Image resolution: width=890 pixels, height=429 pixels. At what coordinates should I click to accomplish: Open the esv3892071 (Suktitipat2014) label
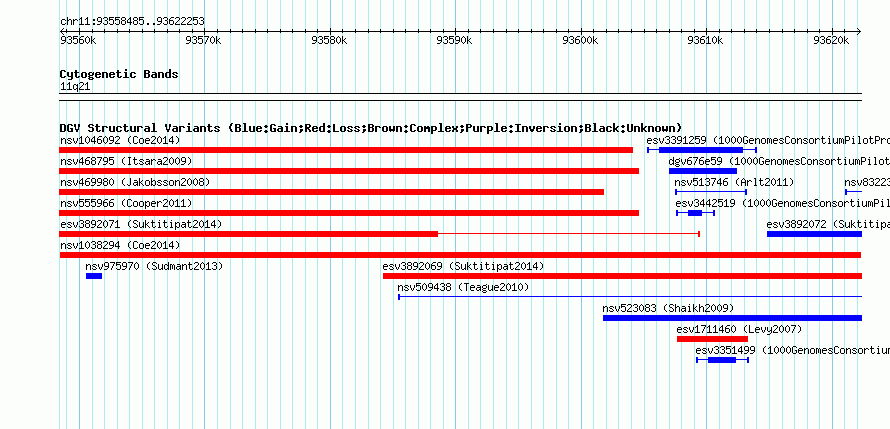click(x=141, y=224)
